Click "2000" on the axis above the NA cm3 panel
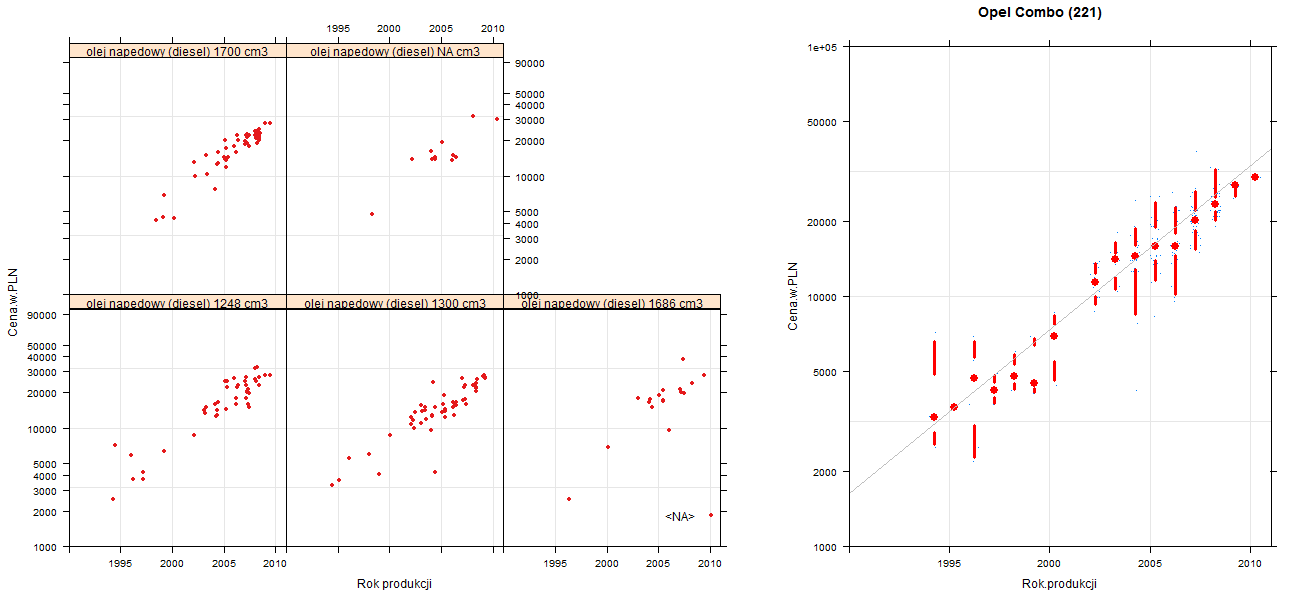The width and height of the screenshot is (1300, 600). 389,29
